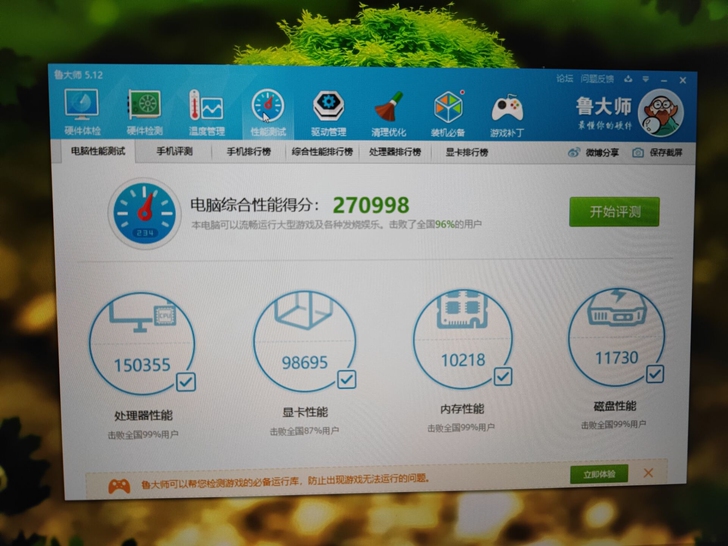Click the processor score 150355
This screenshot has height=546, width=728.
pos(142,365)
